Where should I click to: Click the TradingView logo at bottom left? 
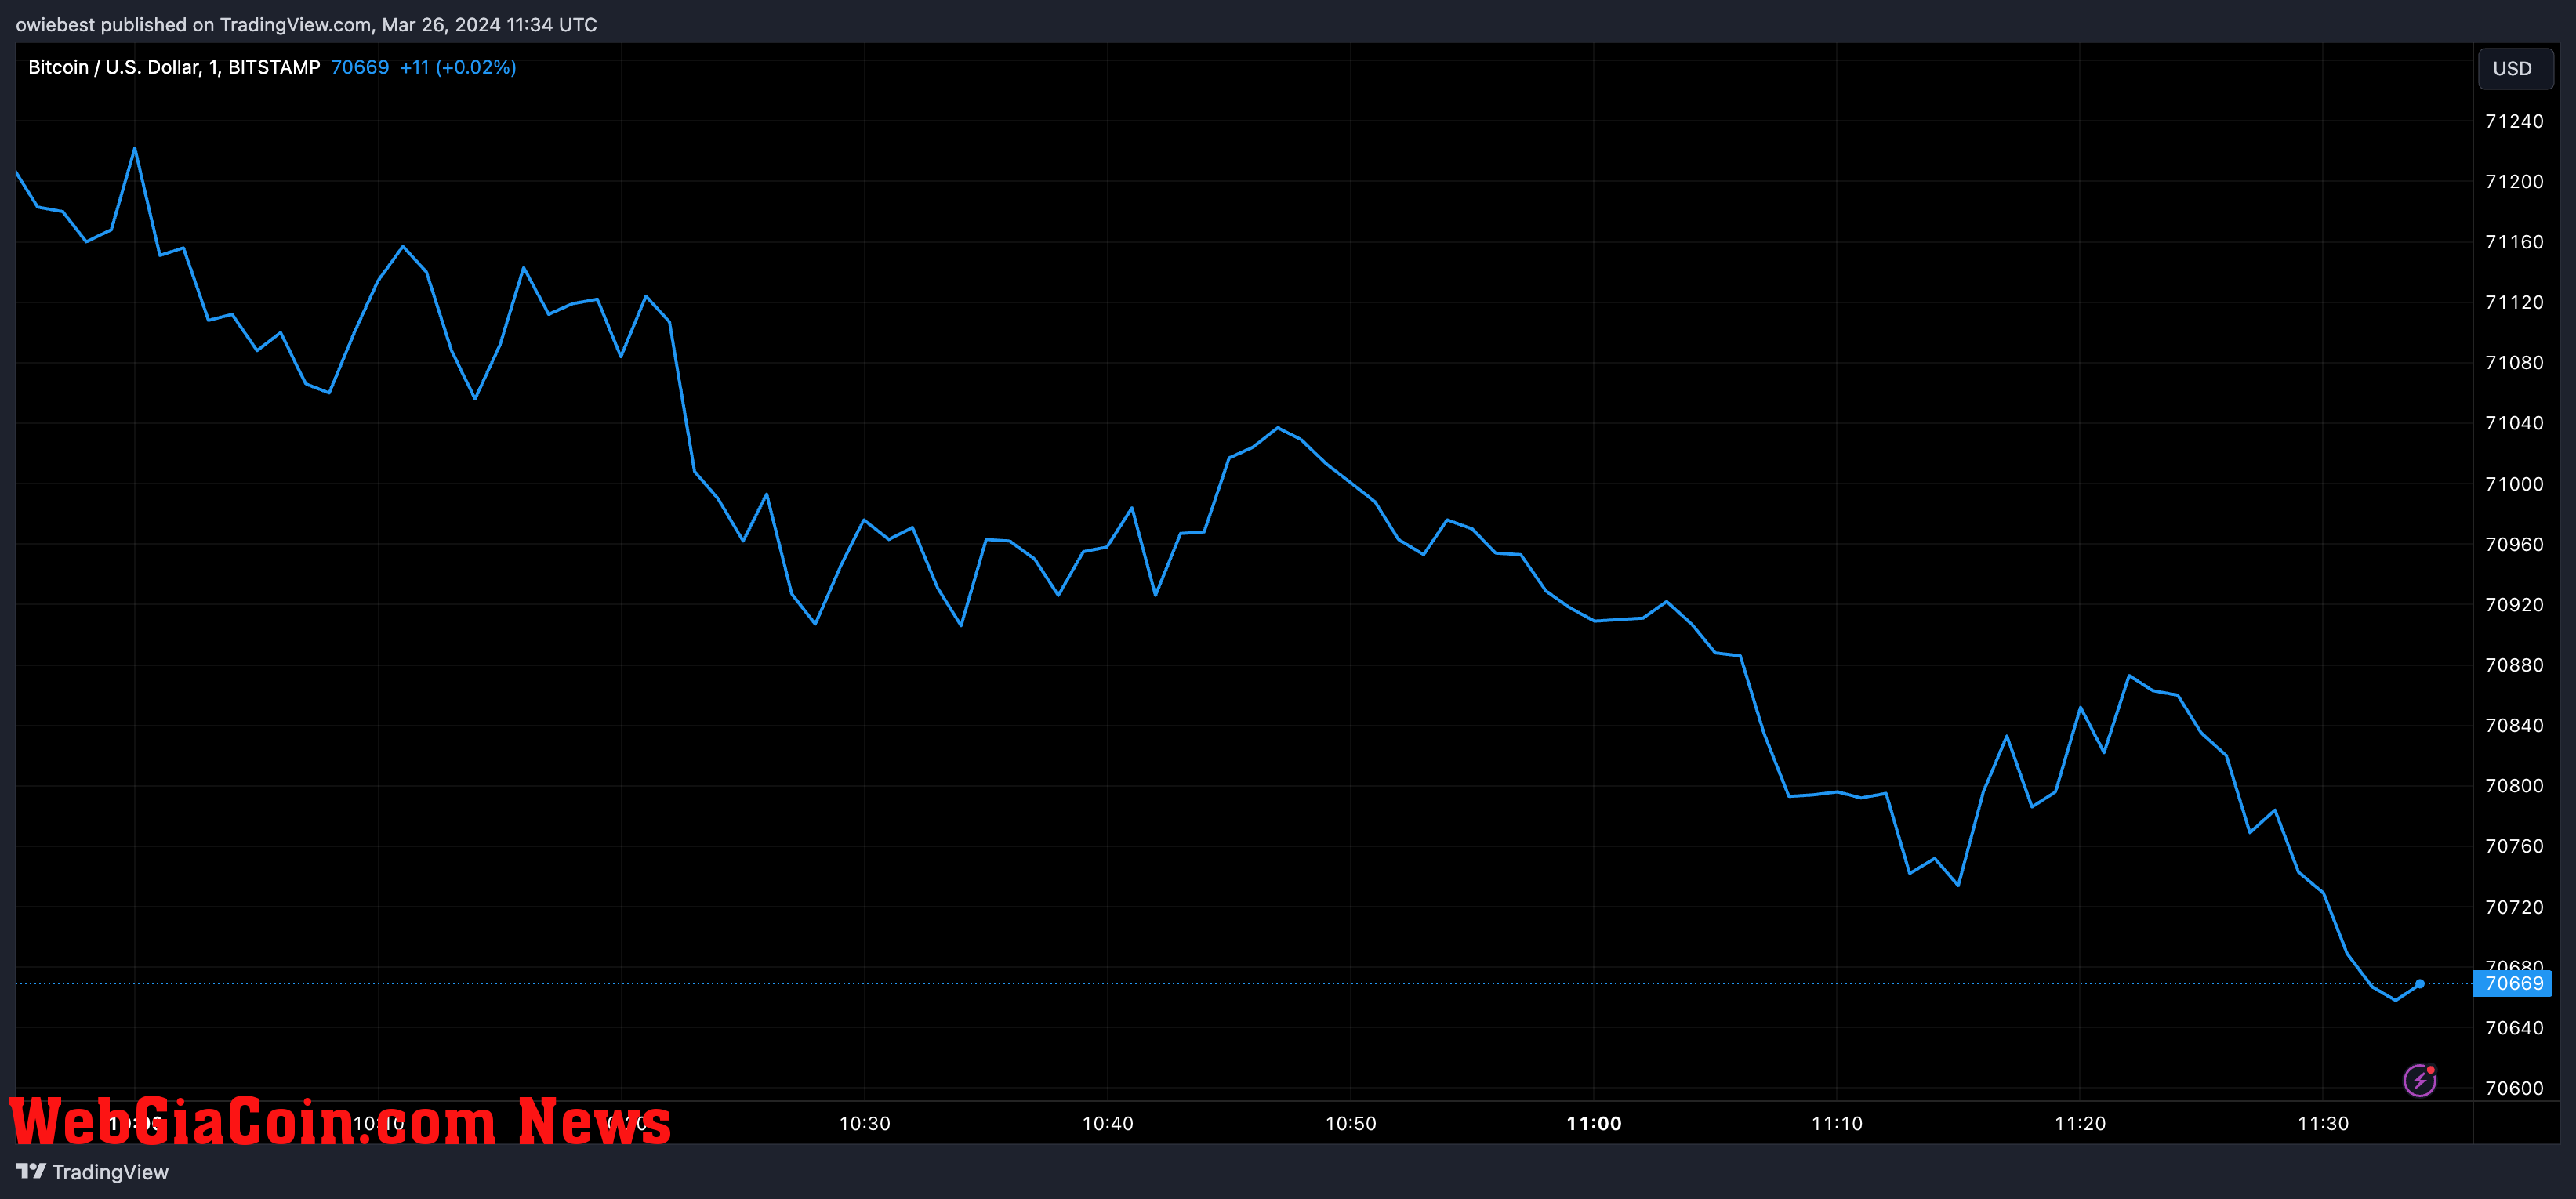pos(92,1172)
